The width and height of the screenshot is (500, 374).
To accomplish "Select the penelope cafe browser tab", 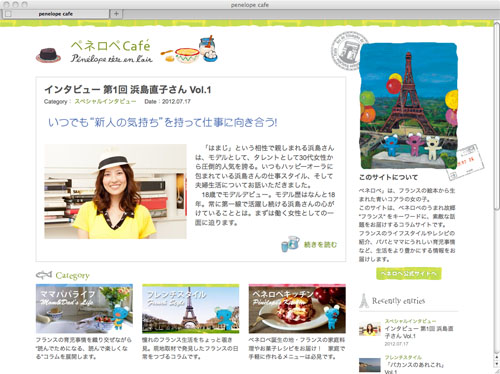I will [x=56, y=14].
